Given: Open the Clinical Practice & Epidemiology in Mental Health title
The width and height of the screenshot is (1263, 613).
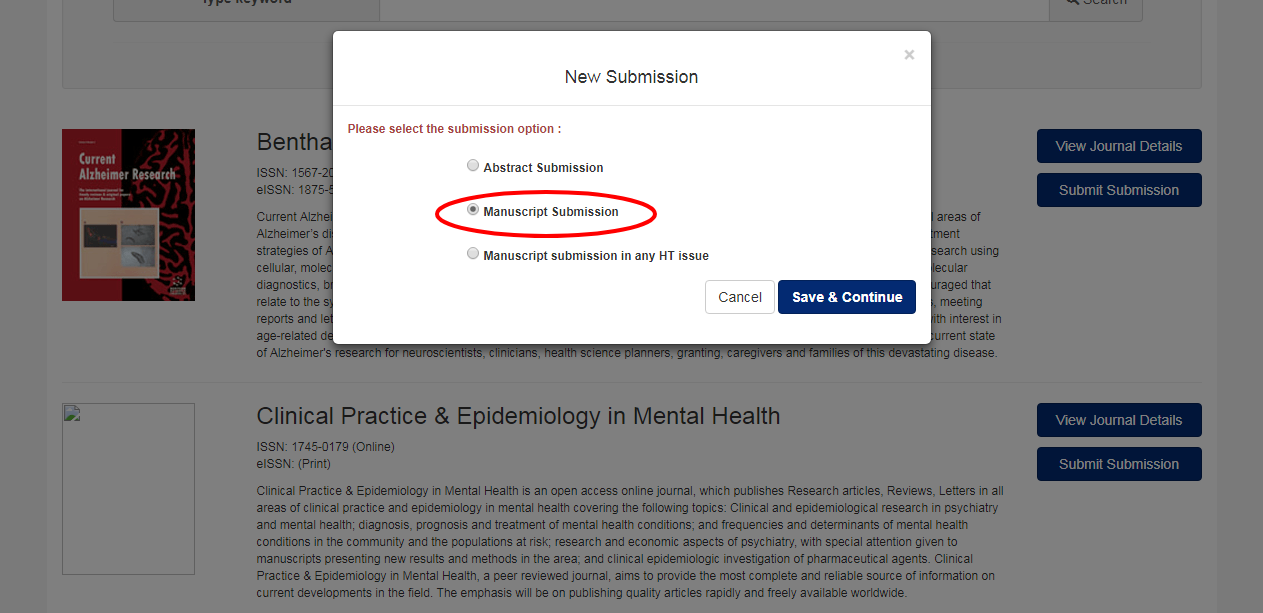Looking at the screenshot, I should (x=518, y=416).
